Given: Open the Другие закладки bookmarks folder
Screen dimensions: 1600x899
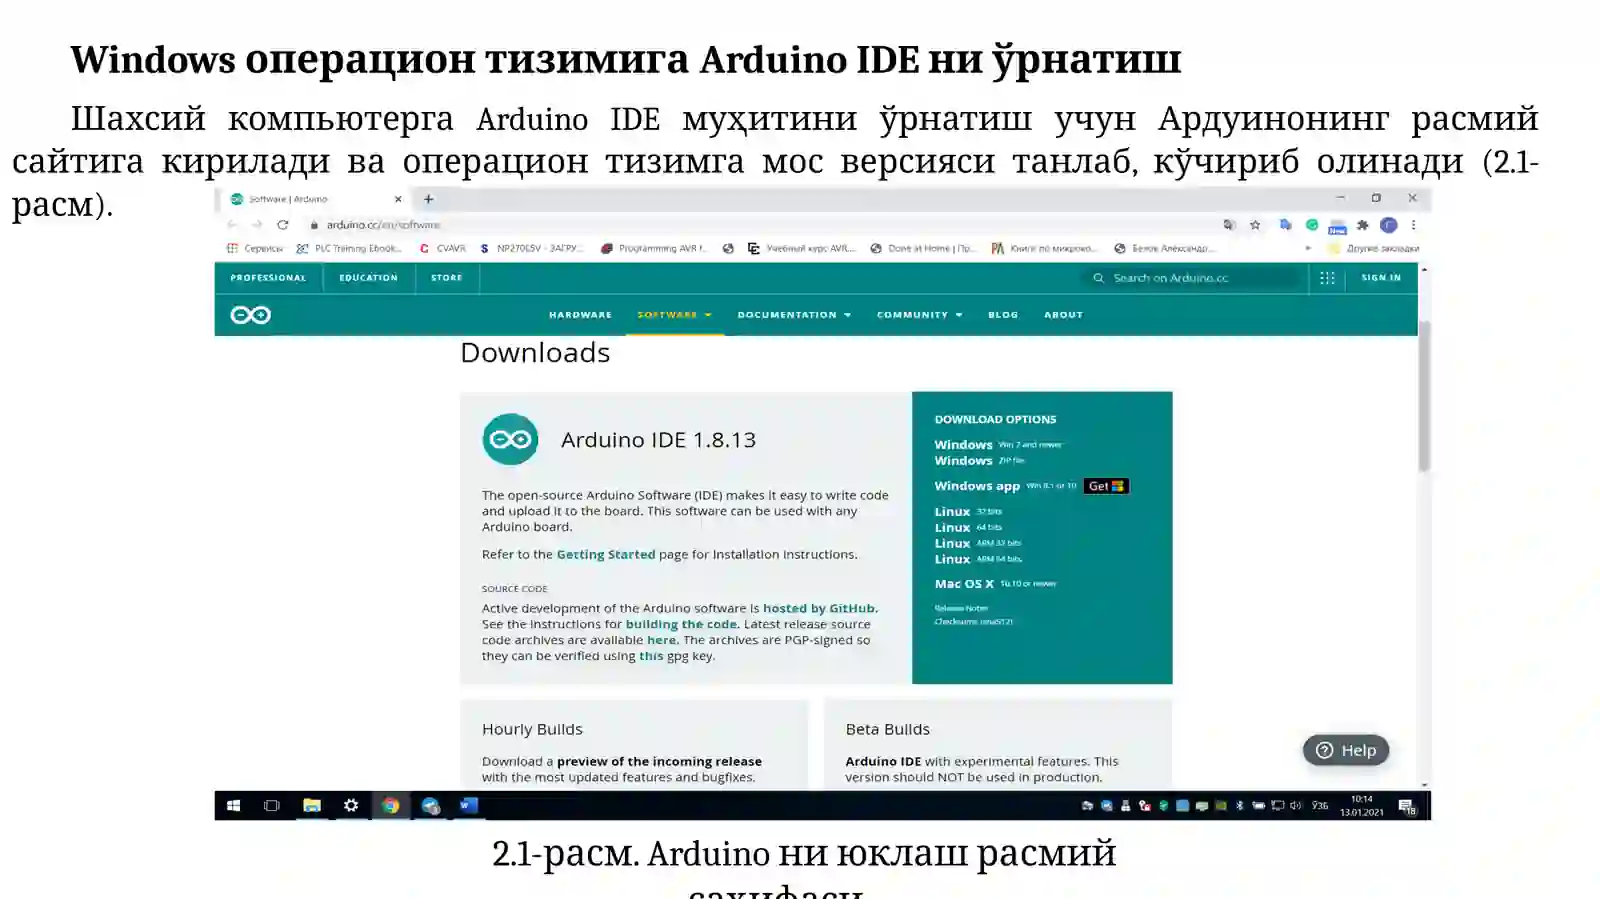Looking at the screenshot, I should pyautogui.click(x=1373, y=248).
